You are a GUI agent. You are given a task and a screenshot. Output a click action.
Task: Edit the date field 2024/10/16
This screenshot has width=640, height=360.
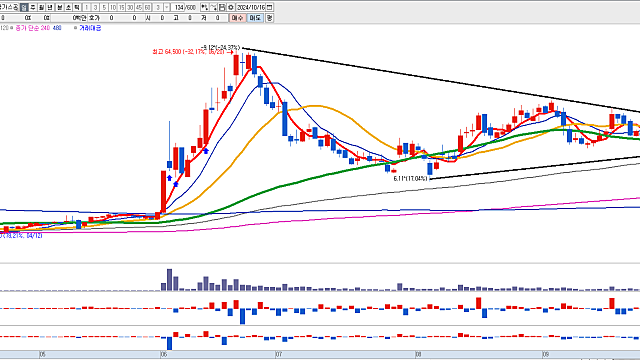(251, 7)
